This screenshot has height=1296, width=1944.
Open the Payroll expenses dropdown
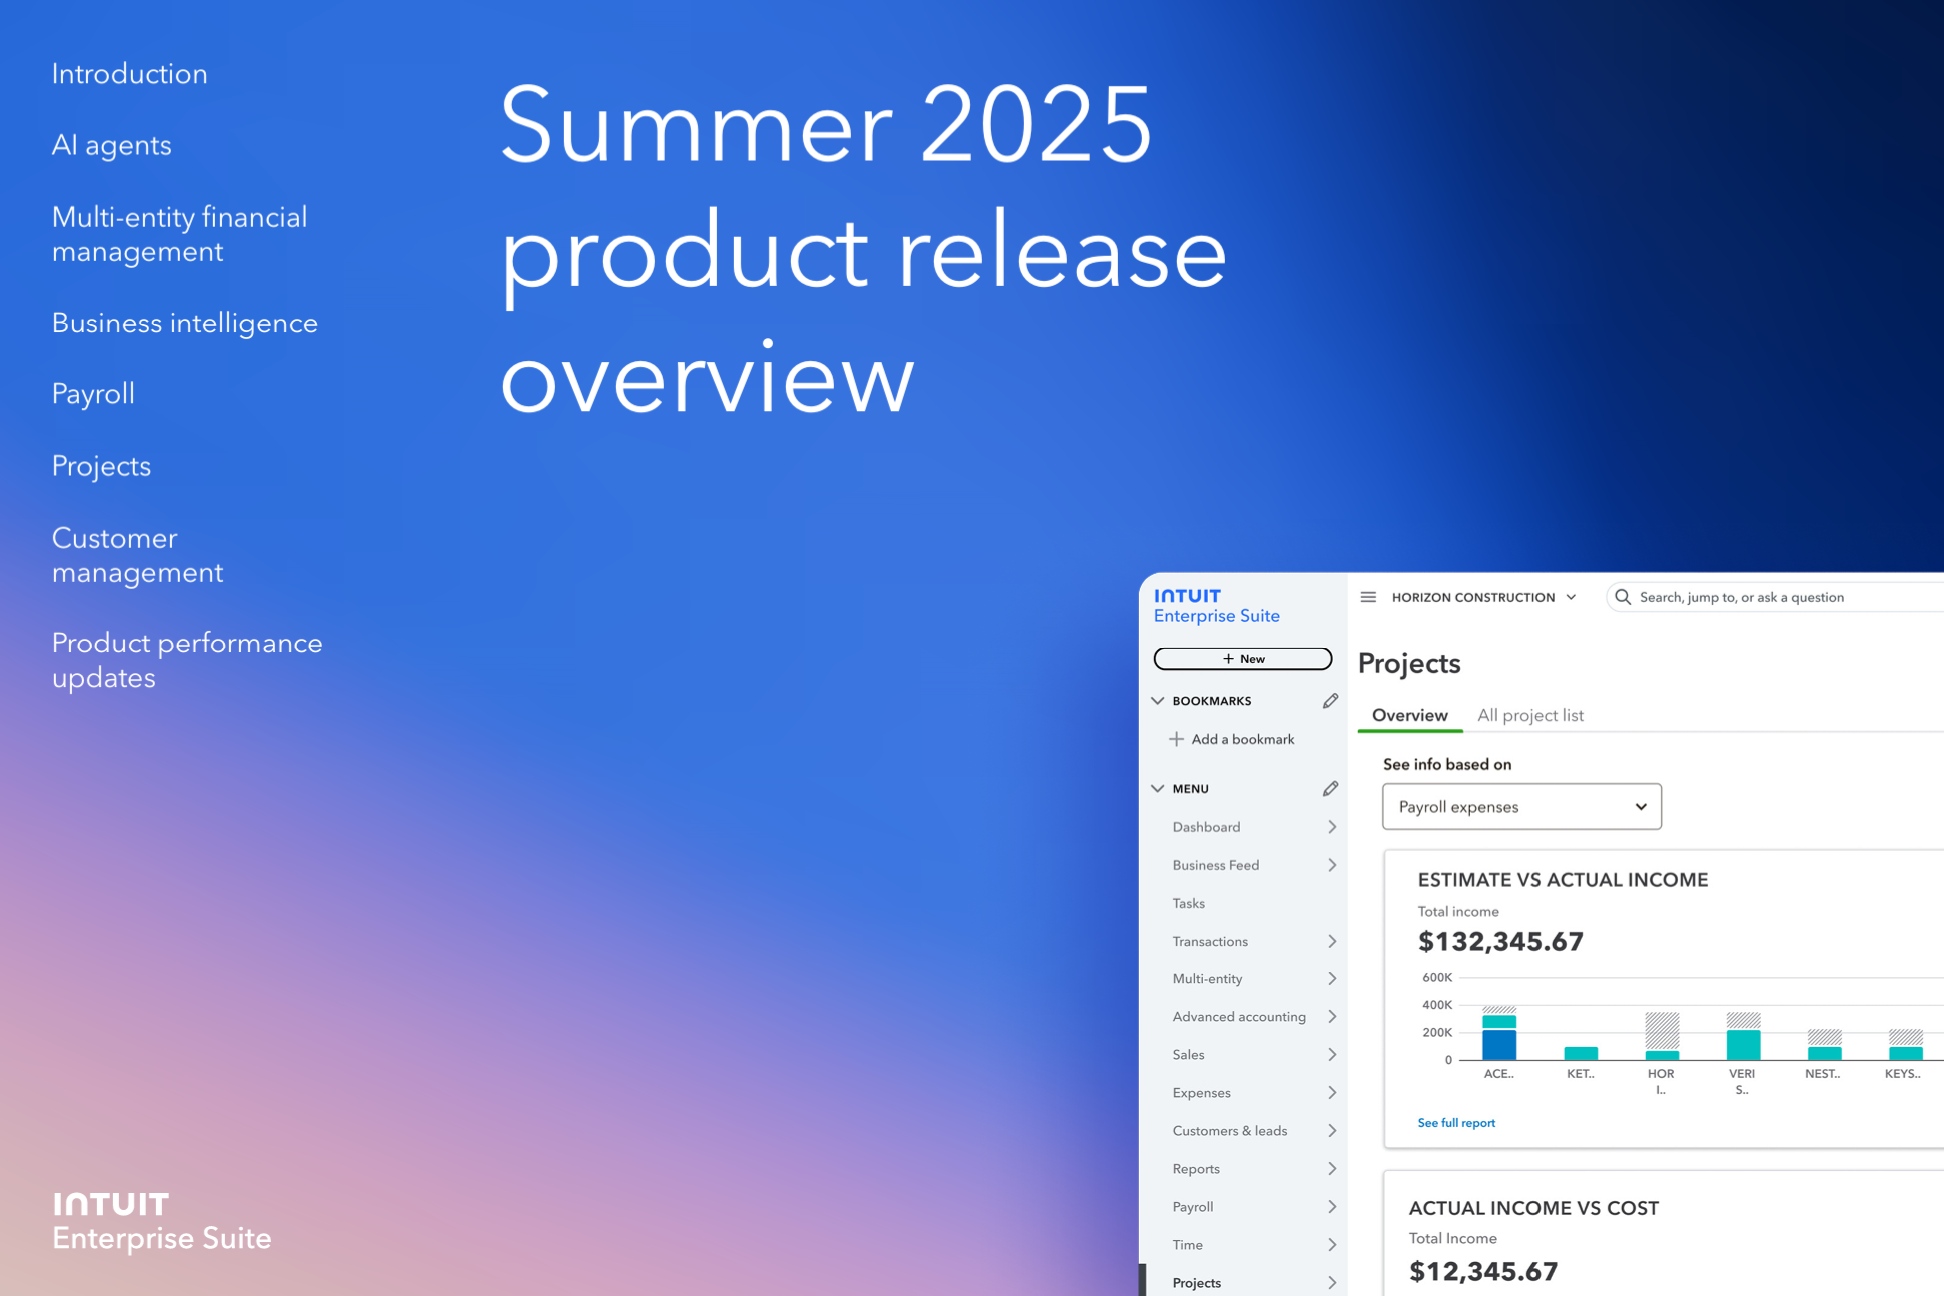pos(1521,807)
